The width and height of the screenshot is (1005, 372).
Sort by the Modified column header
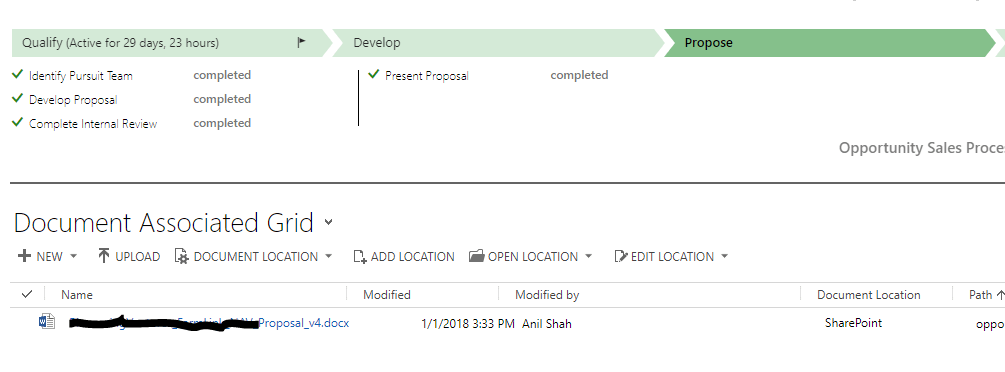pyautogui.click(x=386, y=294)
